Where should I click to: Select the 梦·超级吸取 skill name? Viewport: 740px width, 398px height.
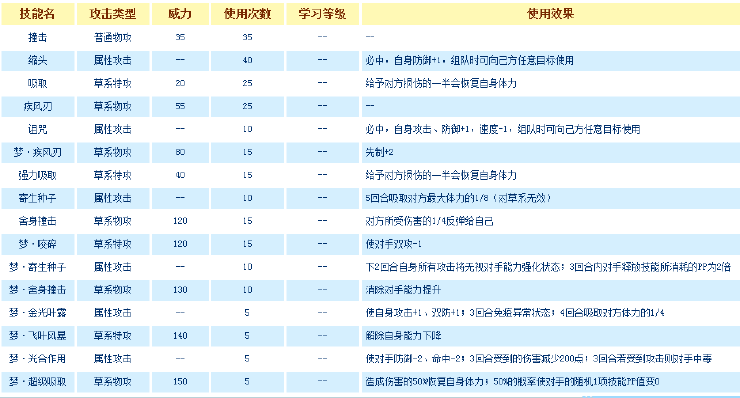click(38, 381)
